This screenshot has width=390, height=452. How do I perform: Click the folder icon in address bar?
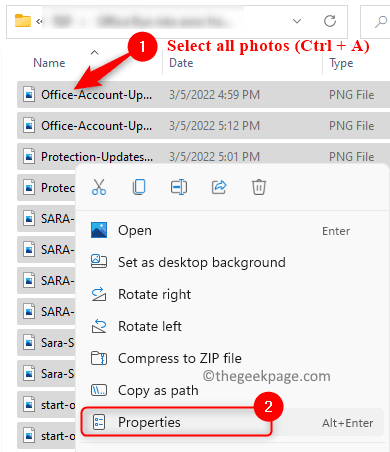click(23, 21)
